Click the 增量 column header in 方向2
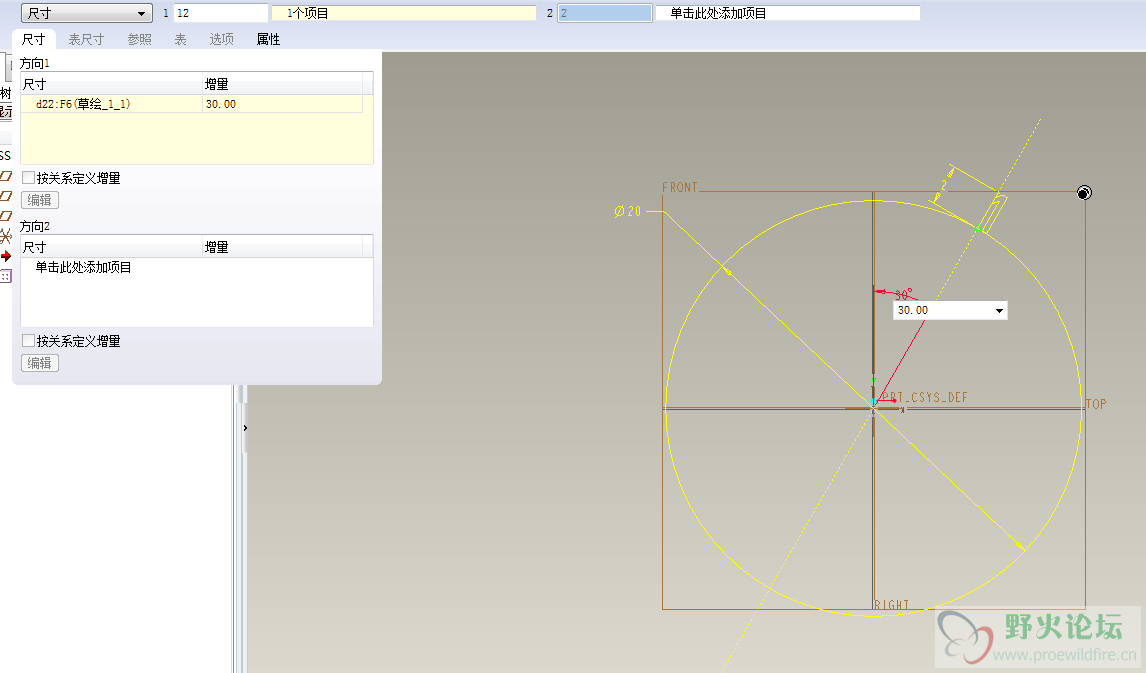1146x673 pixels. point(282,247)
